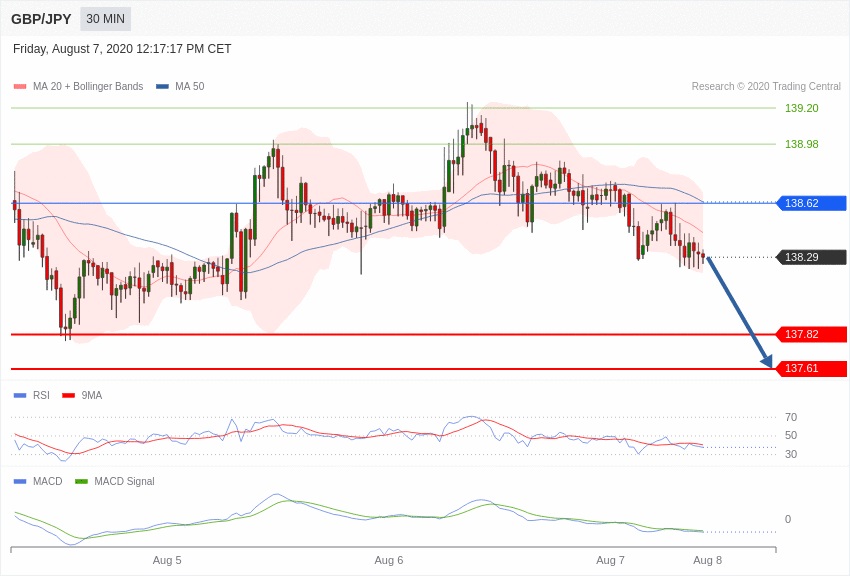Click the blue MACD legend swatch
The image size is (850, 576).
[20, 481]
